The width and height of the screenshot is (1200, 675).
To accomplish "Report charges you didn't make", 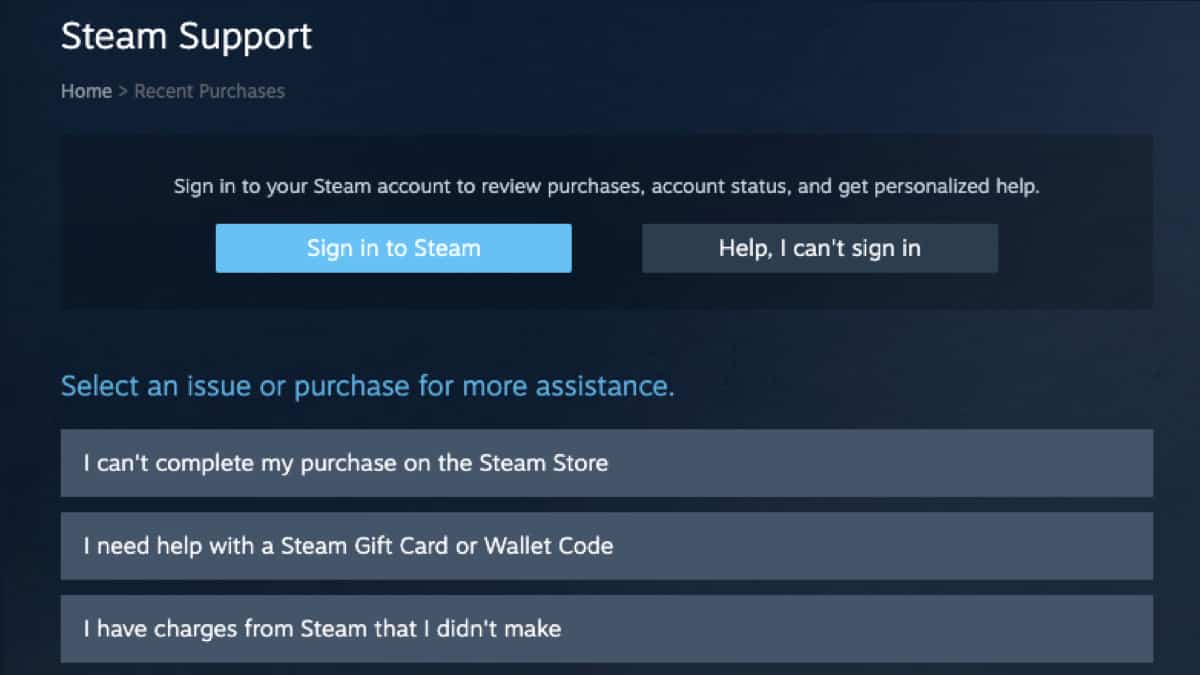I will 606,629.
